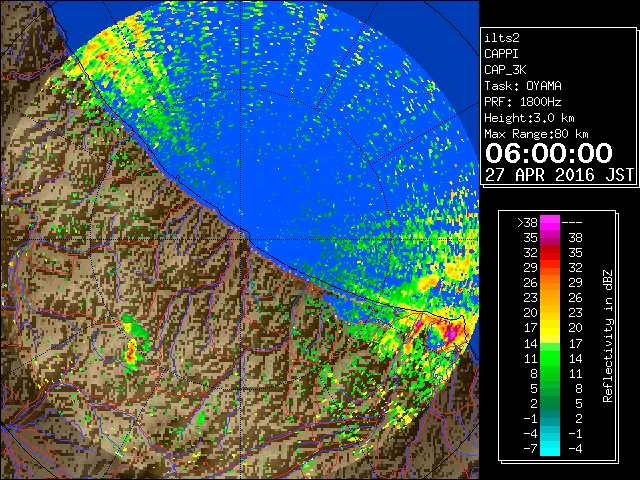Click the '>38' legend value
Viewport: 640px width, 480px height.
click(527, 222)
